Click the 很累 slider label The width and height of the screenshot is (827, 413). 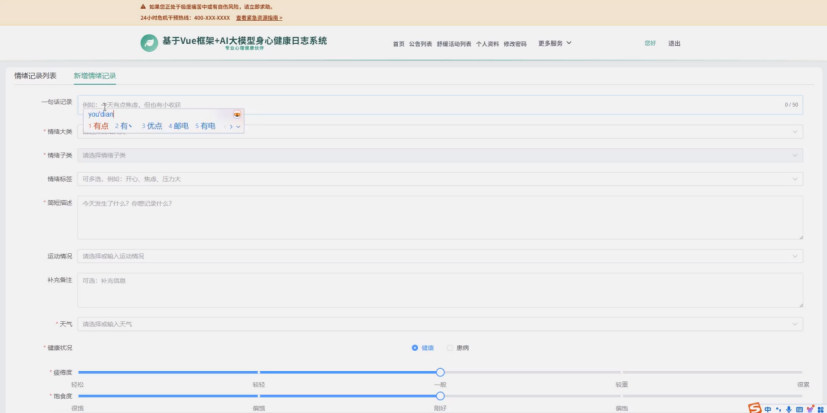tap(803, 385)
